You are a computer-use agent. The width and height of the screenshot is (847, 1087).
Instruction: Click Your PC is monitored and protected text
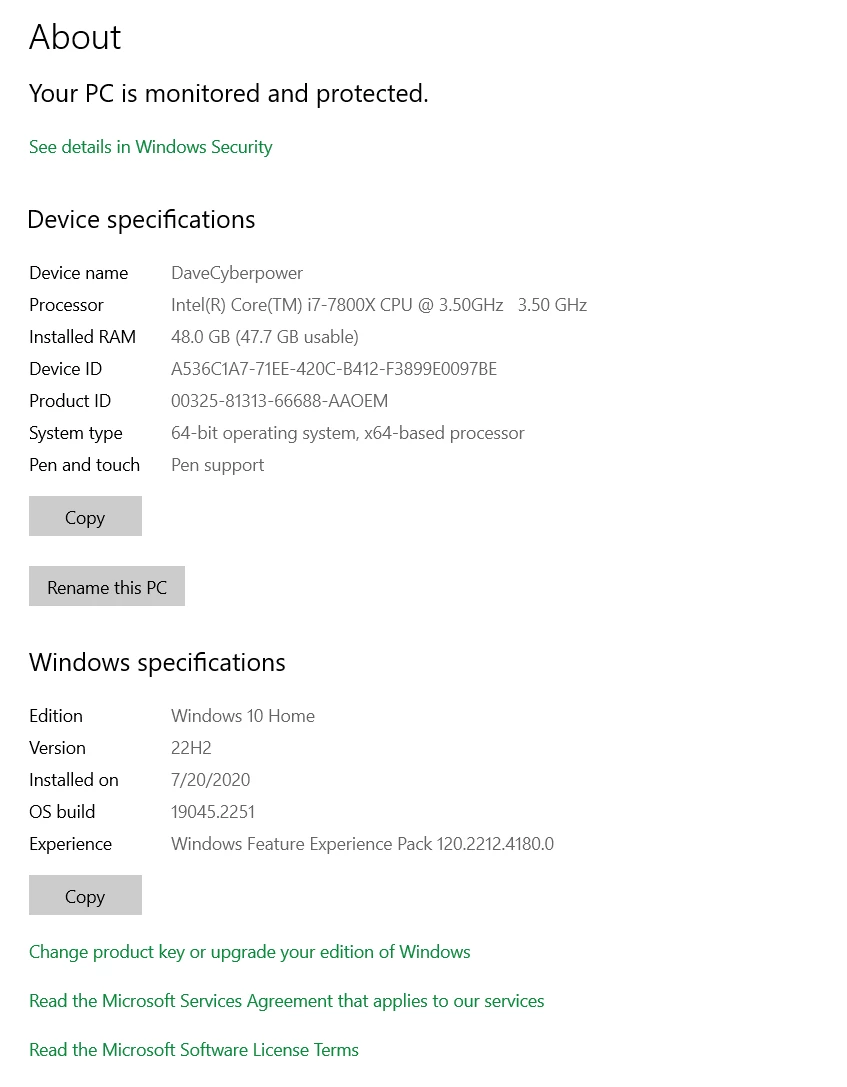[229, 94]
